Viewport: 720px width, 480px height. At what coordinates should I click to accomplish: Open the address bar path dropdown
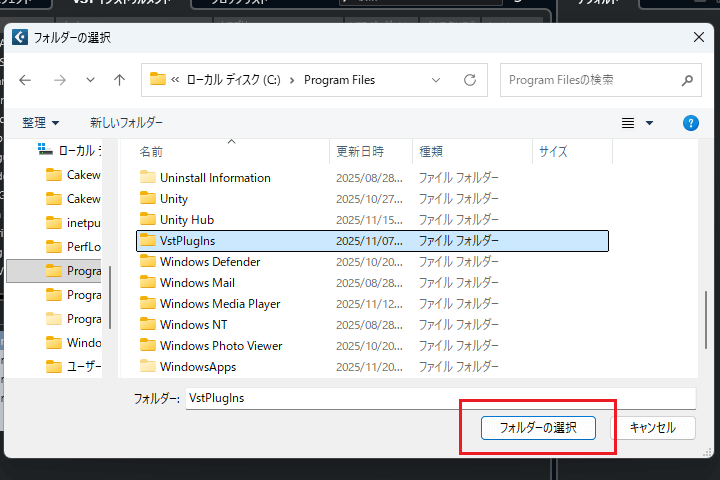(436, 80)
